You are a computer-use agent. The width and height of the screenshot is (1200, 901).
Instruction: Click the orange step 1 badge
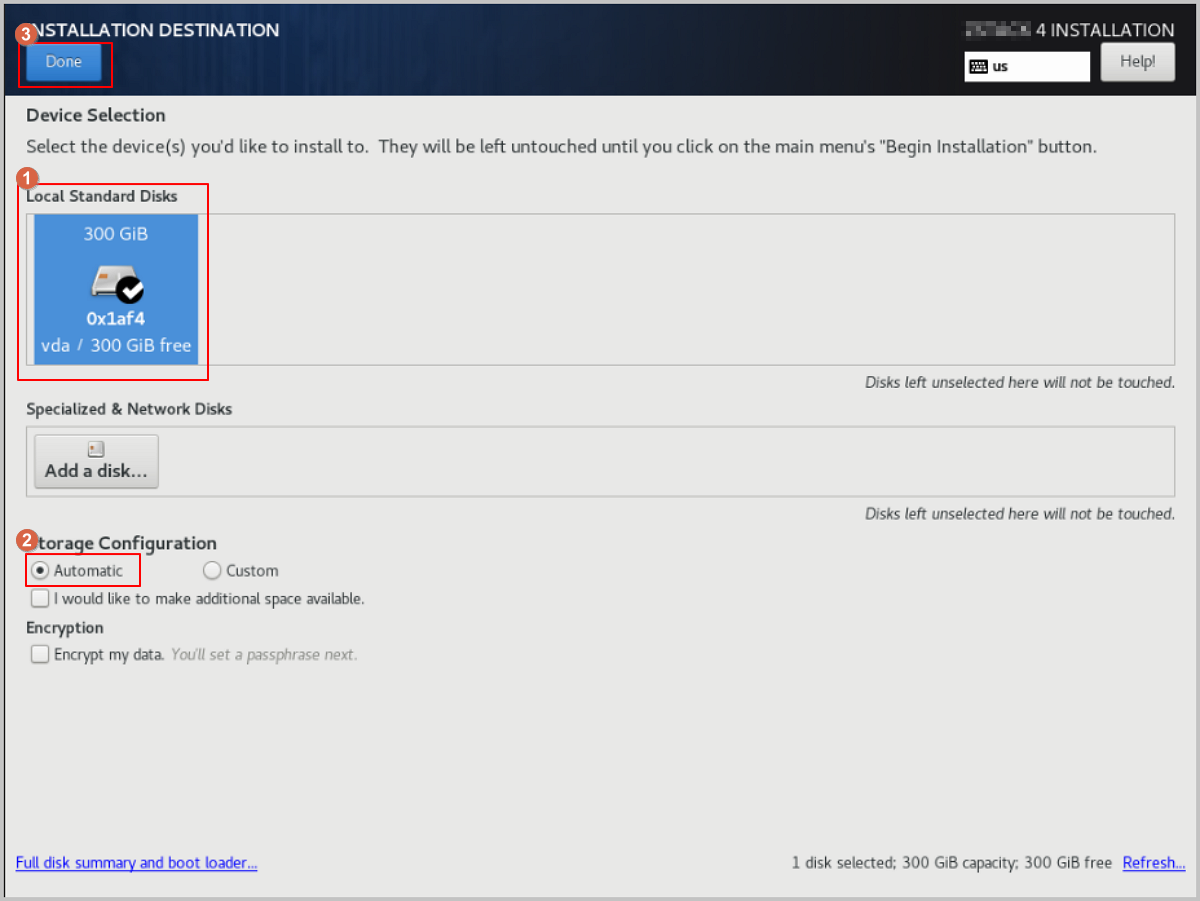29,177
